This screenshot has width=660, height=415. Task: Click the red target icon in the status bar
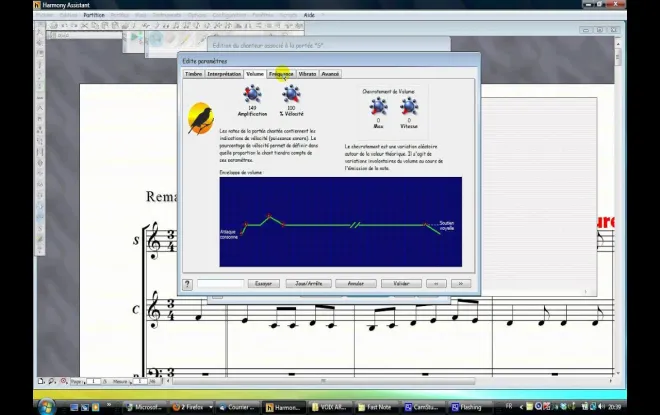[x=63, y=381]
